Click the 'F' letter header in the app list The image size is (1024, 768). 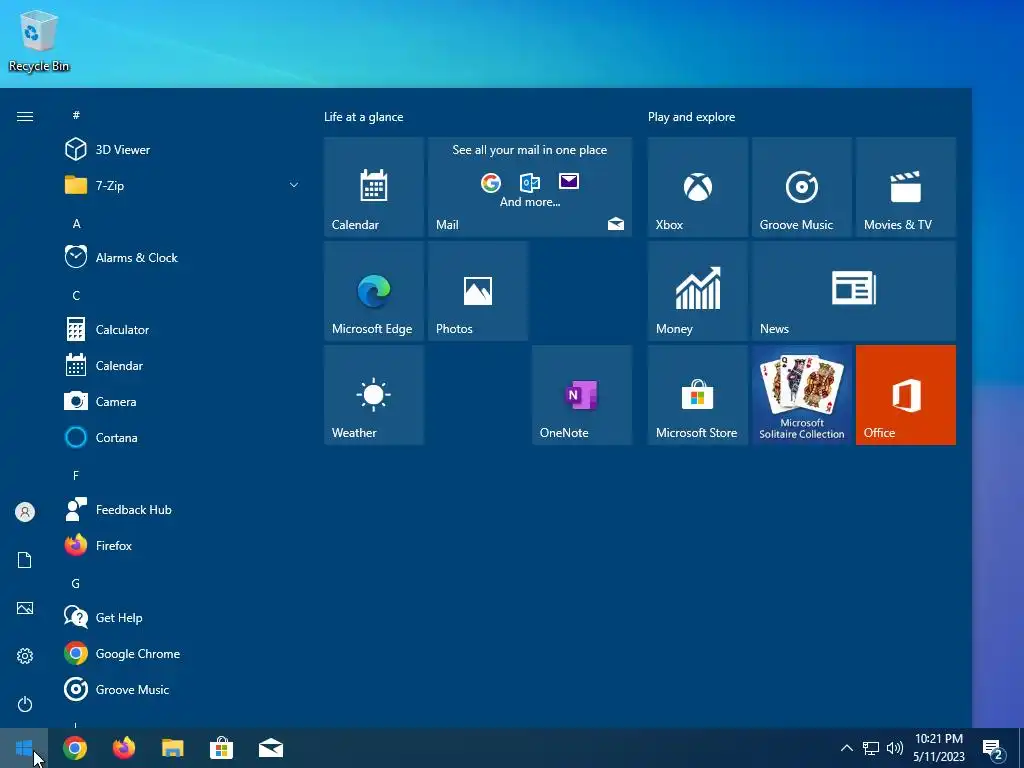click(x=76, y=475)
